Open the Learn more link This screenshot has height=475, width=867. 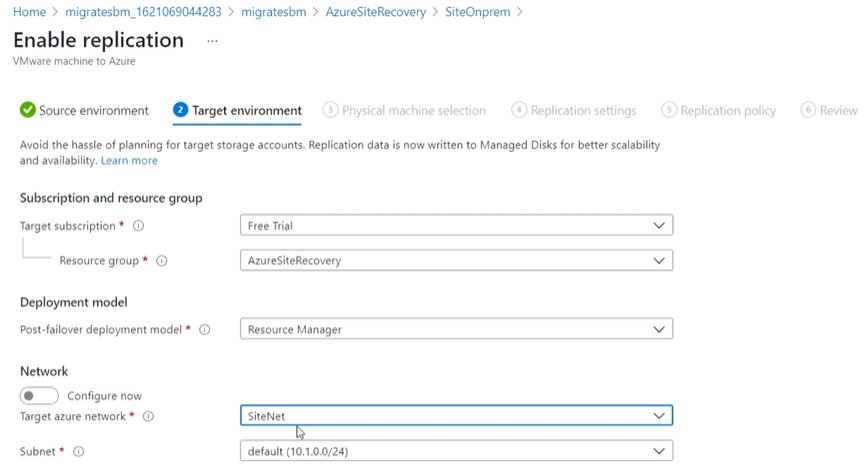[x=129, y=160]
